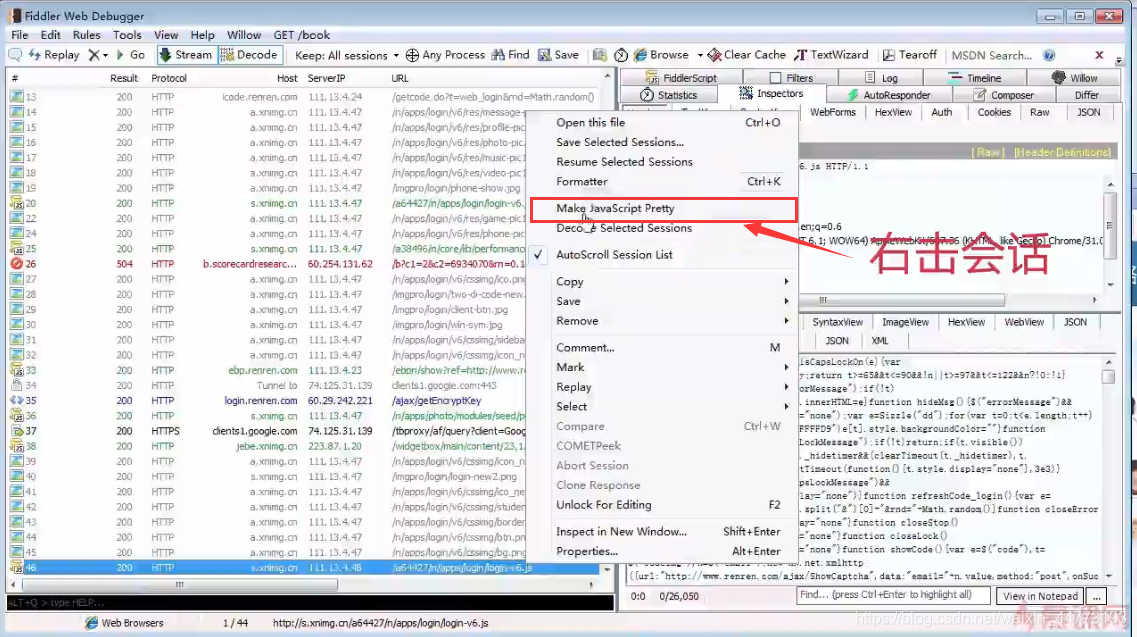Toggle Stream mode button

click(x=186, y=55)
